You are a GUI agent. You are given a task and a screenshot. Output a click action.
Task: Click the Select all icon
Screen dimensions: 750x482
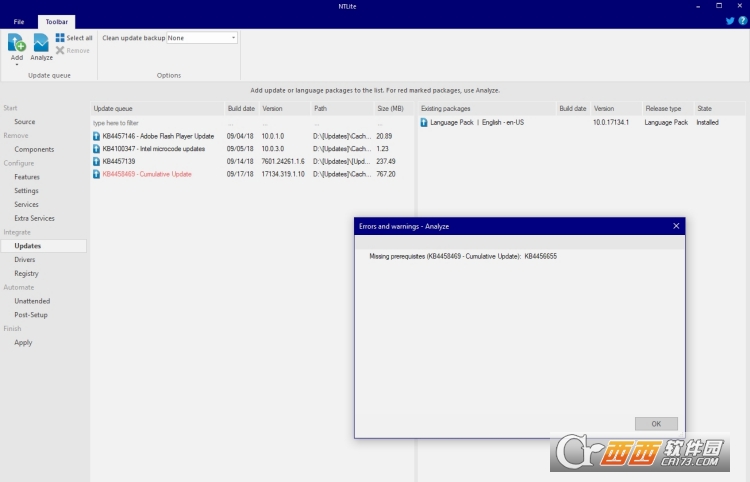(60, 37)
